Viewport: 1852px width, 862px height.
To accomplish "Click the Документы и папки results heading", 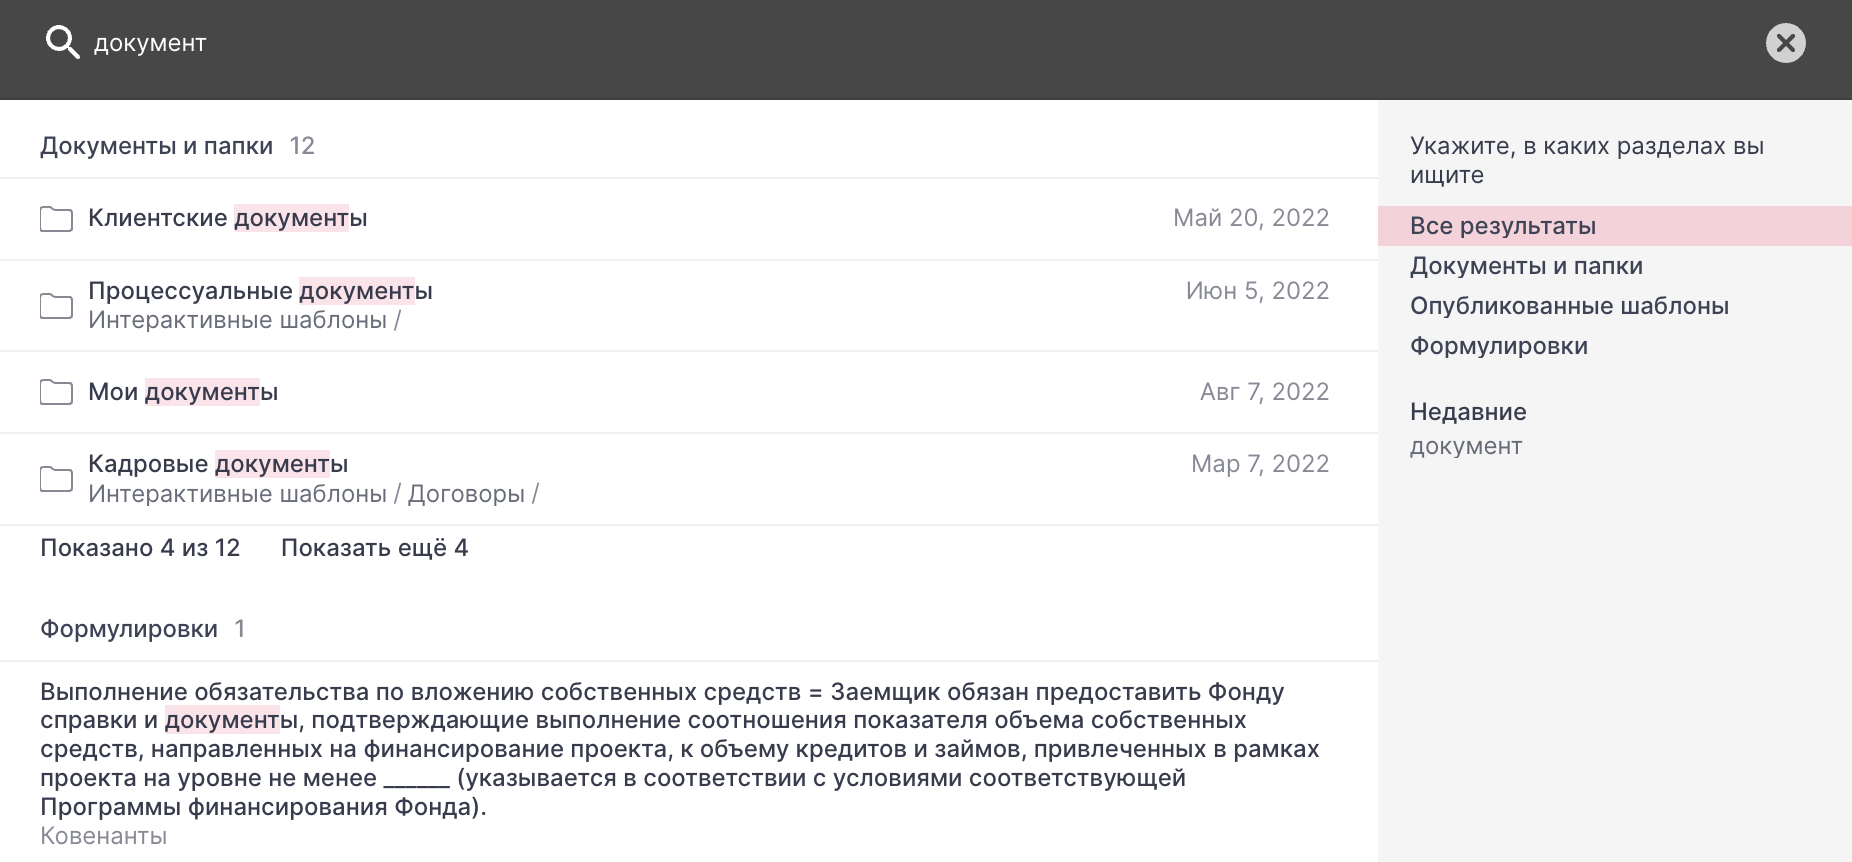I will [x=156, y=146].
